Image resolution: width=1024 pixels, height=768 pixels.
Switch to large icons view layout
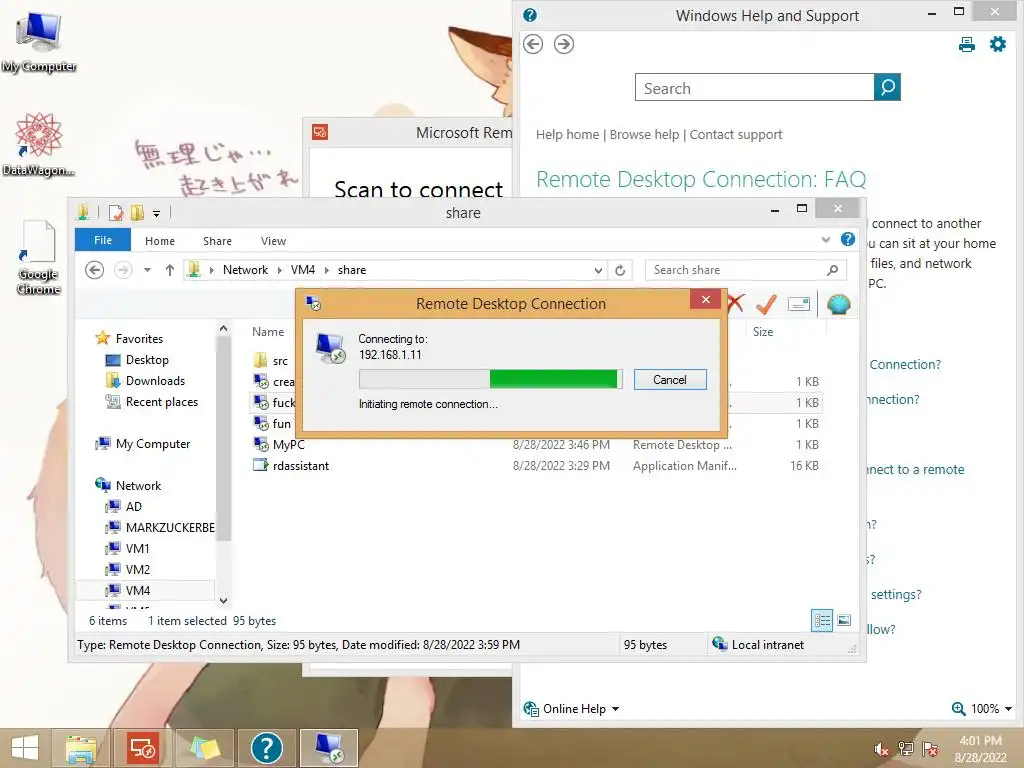click(844, 620)
